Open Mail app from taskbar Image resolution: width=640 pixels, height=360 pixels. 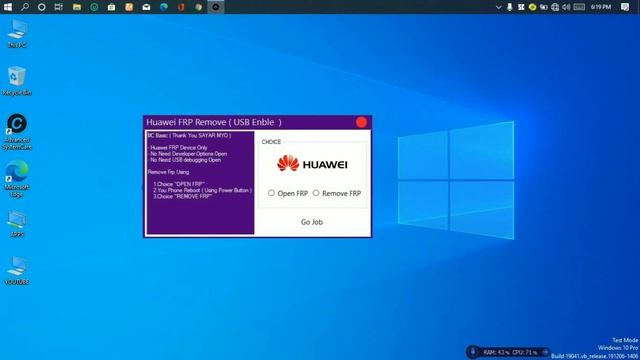tap(146, 7)
